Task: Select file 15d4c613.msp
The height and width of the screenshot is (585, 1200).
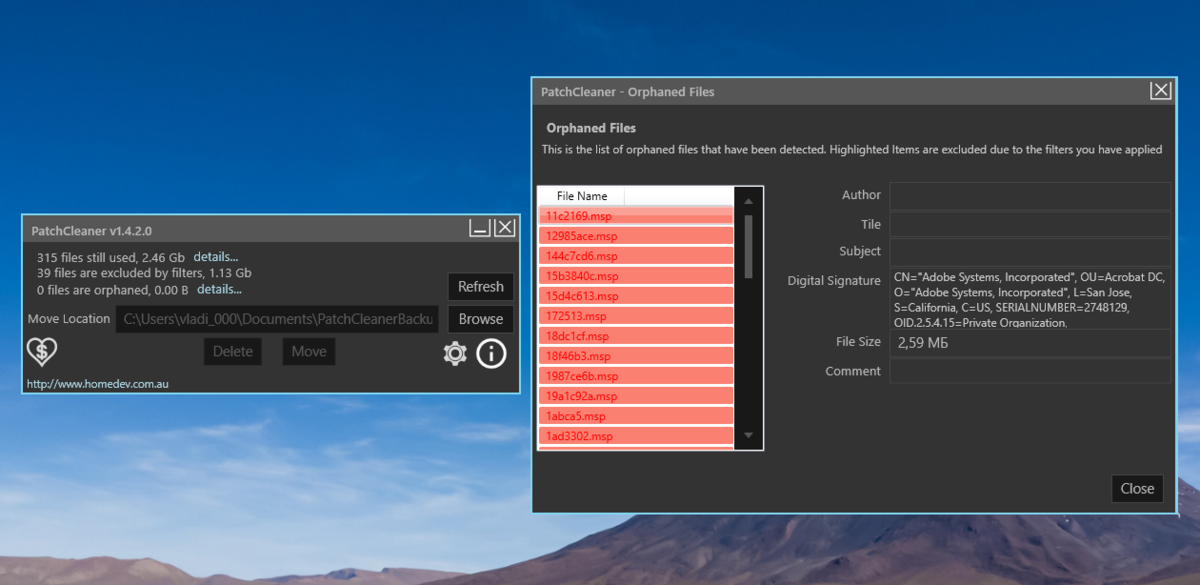Action: tap(636, 296)
